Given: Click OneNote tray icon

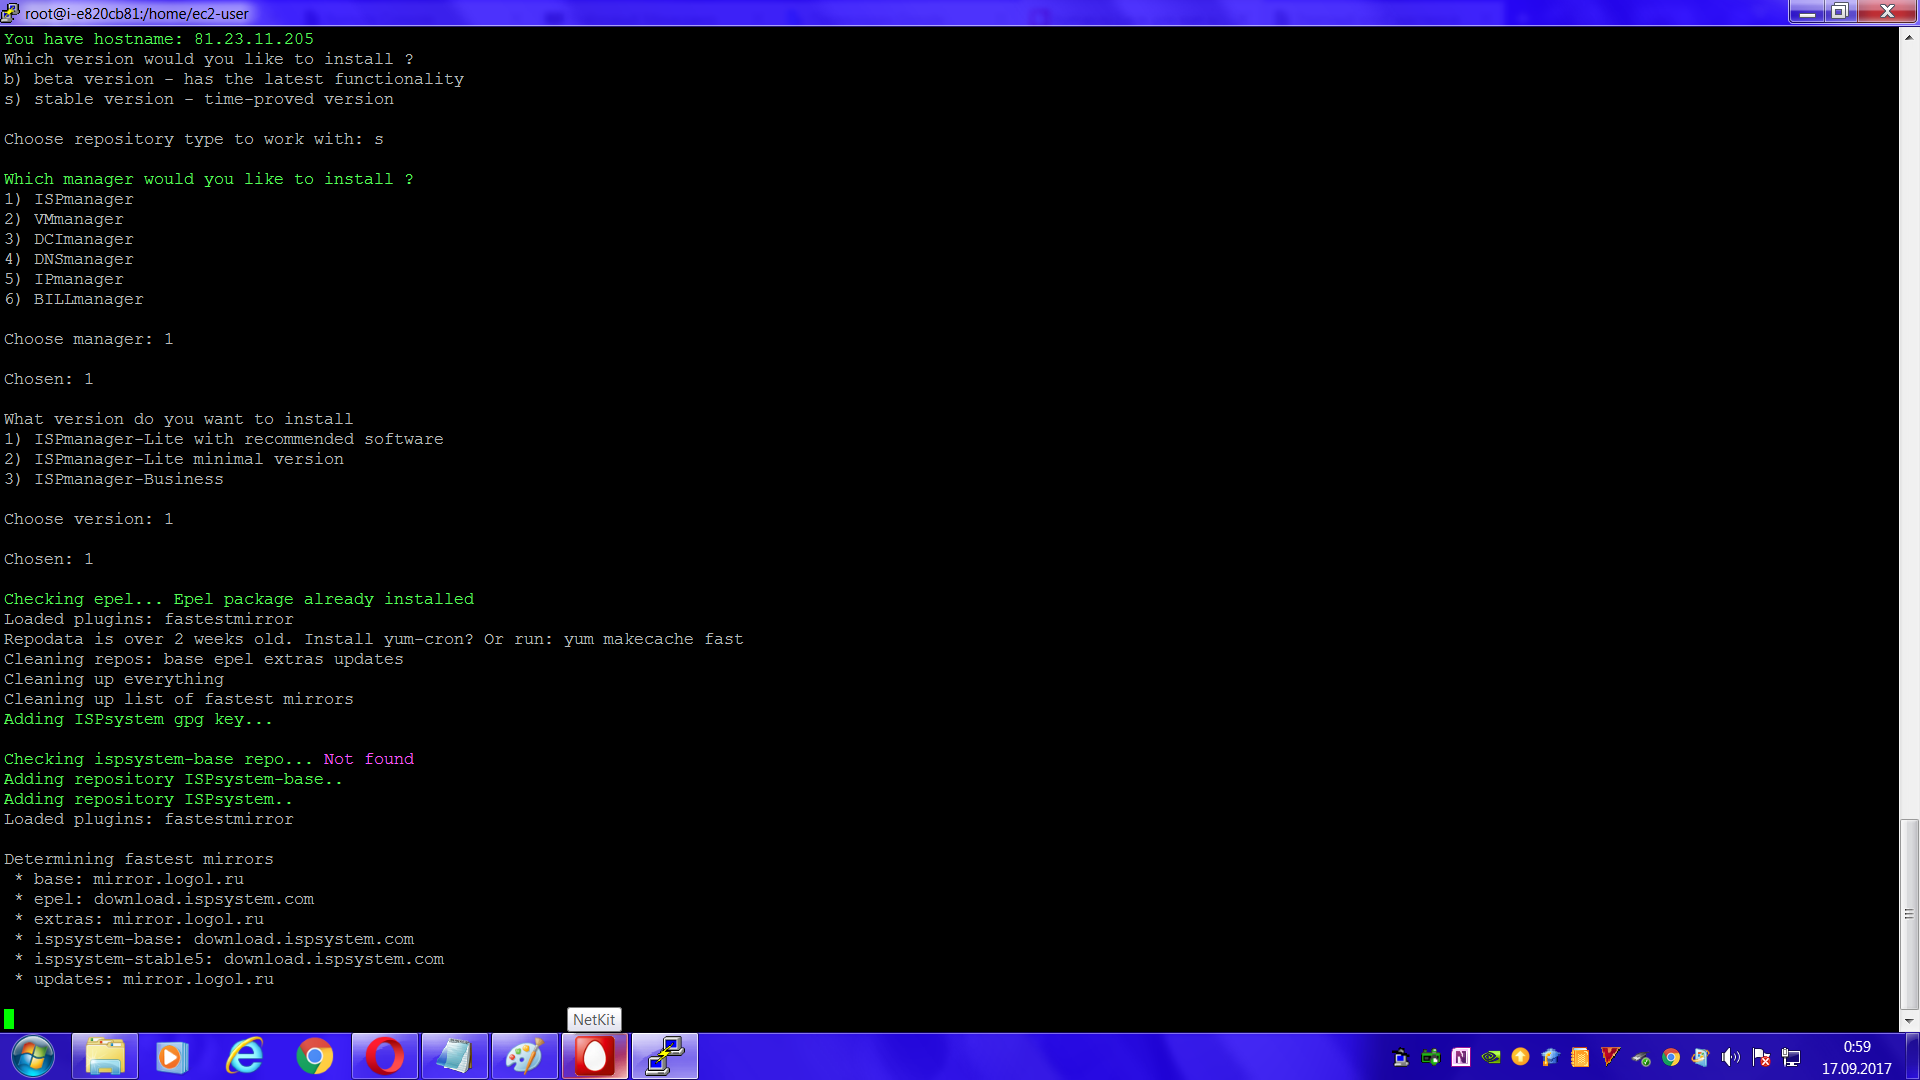Looking at the screenshot, I should (1461, 1057).
